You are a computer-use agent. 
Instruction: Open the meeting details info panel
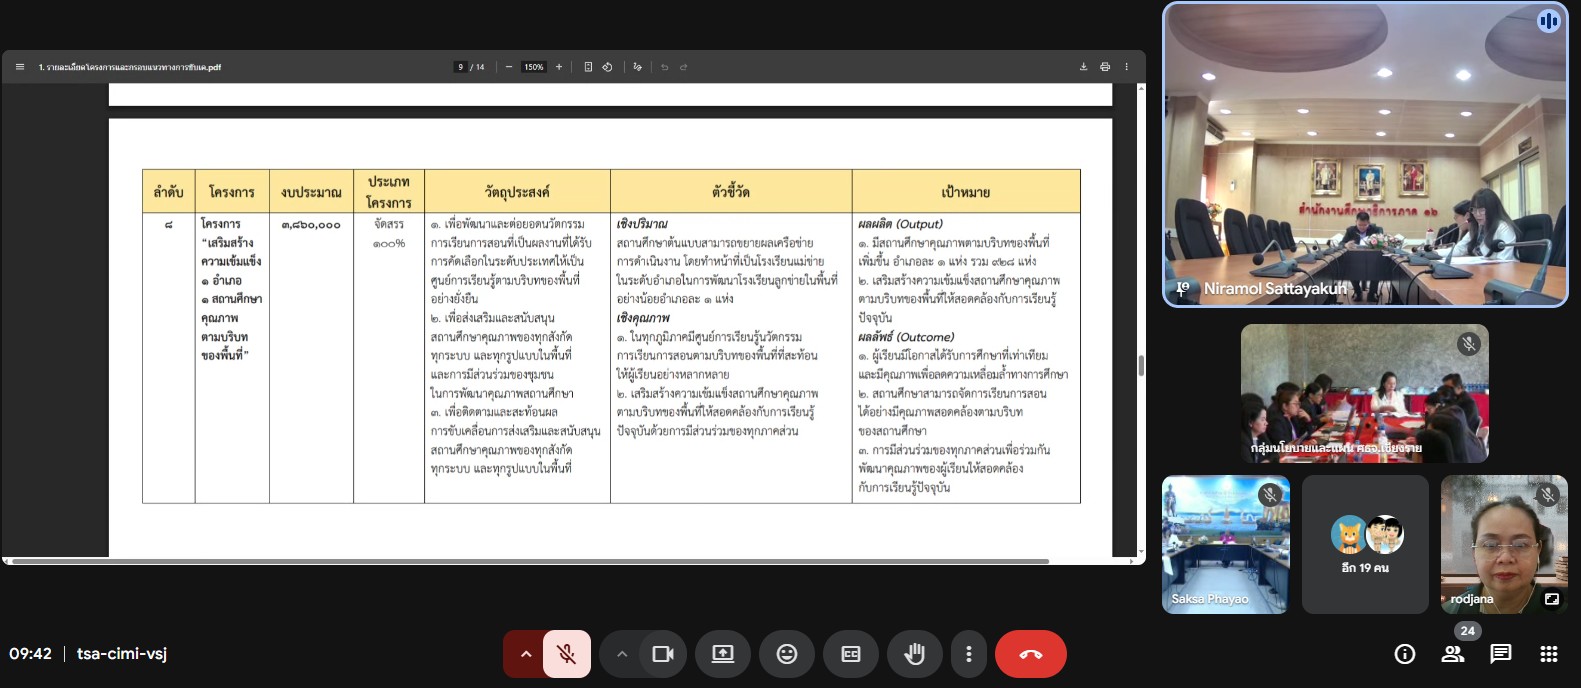coord(1405,654)
